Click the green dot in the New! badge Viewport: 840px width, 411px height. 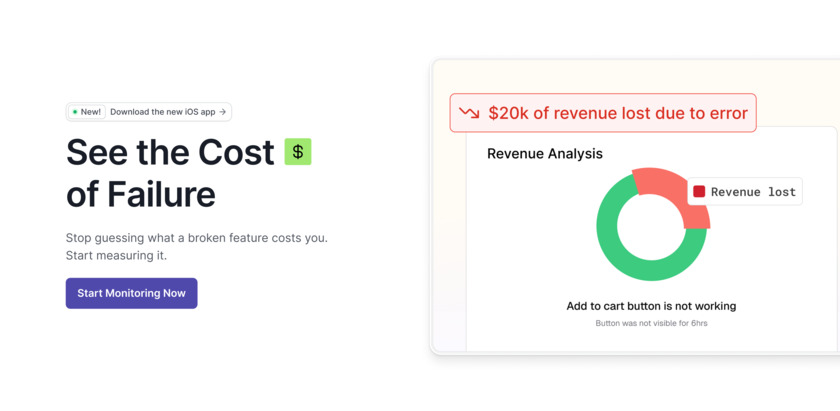pyautogui.click(x=75, y=112)
